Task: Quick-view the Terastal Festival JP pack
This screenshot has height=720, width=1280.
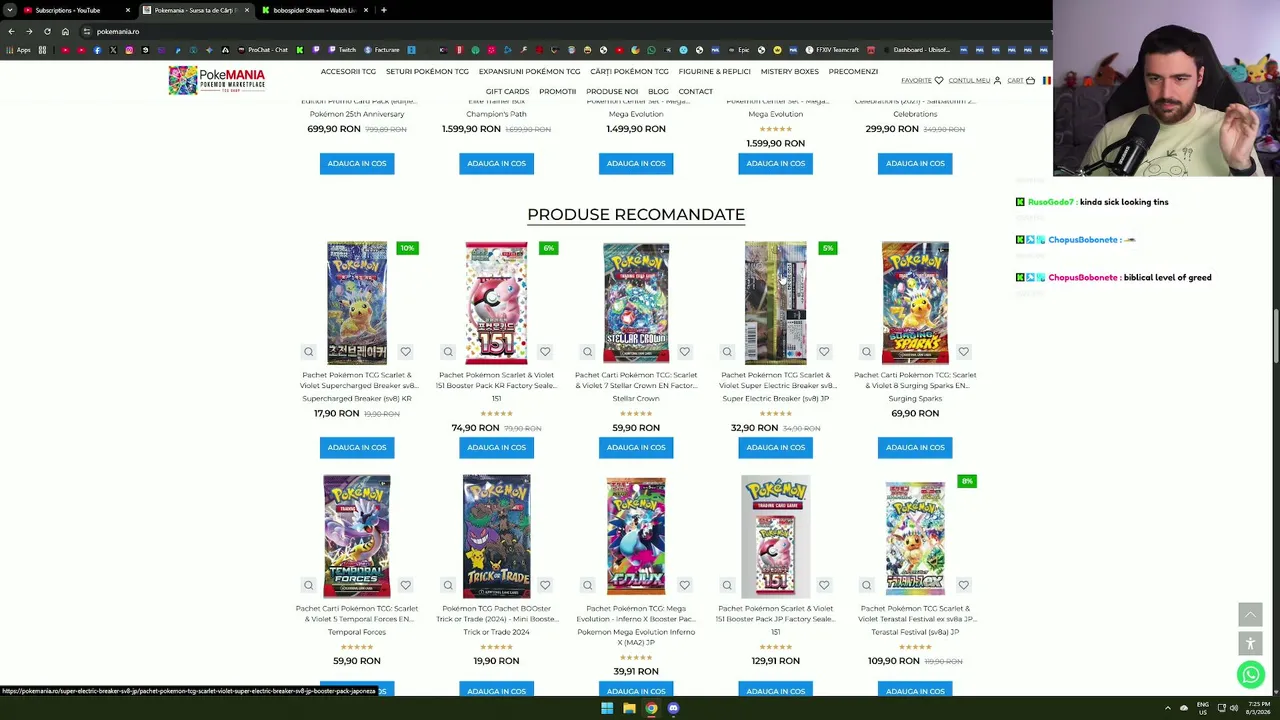Action: point(866,585)
